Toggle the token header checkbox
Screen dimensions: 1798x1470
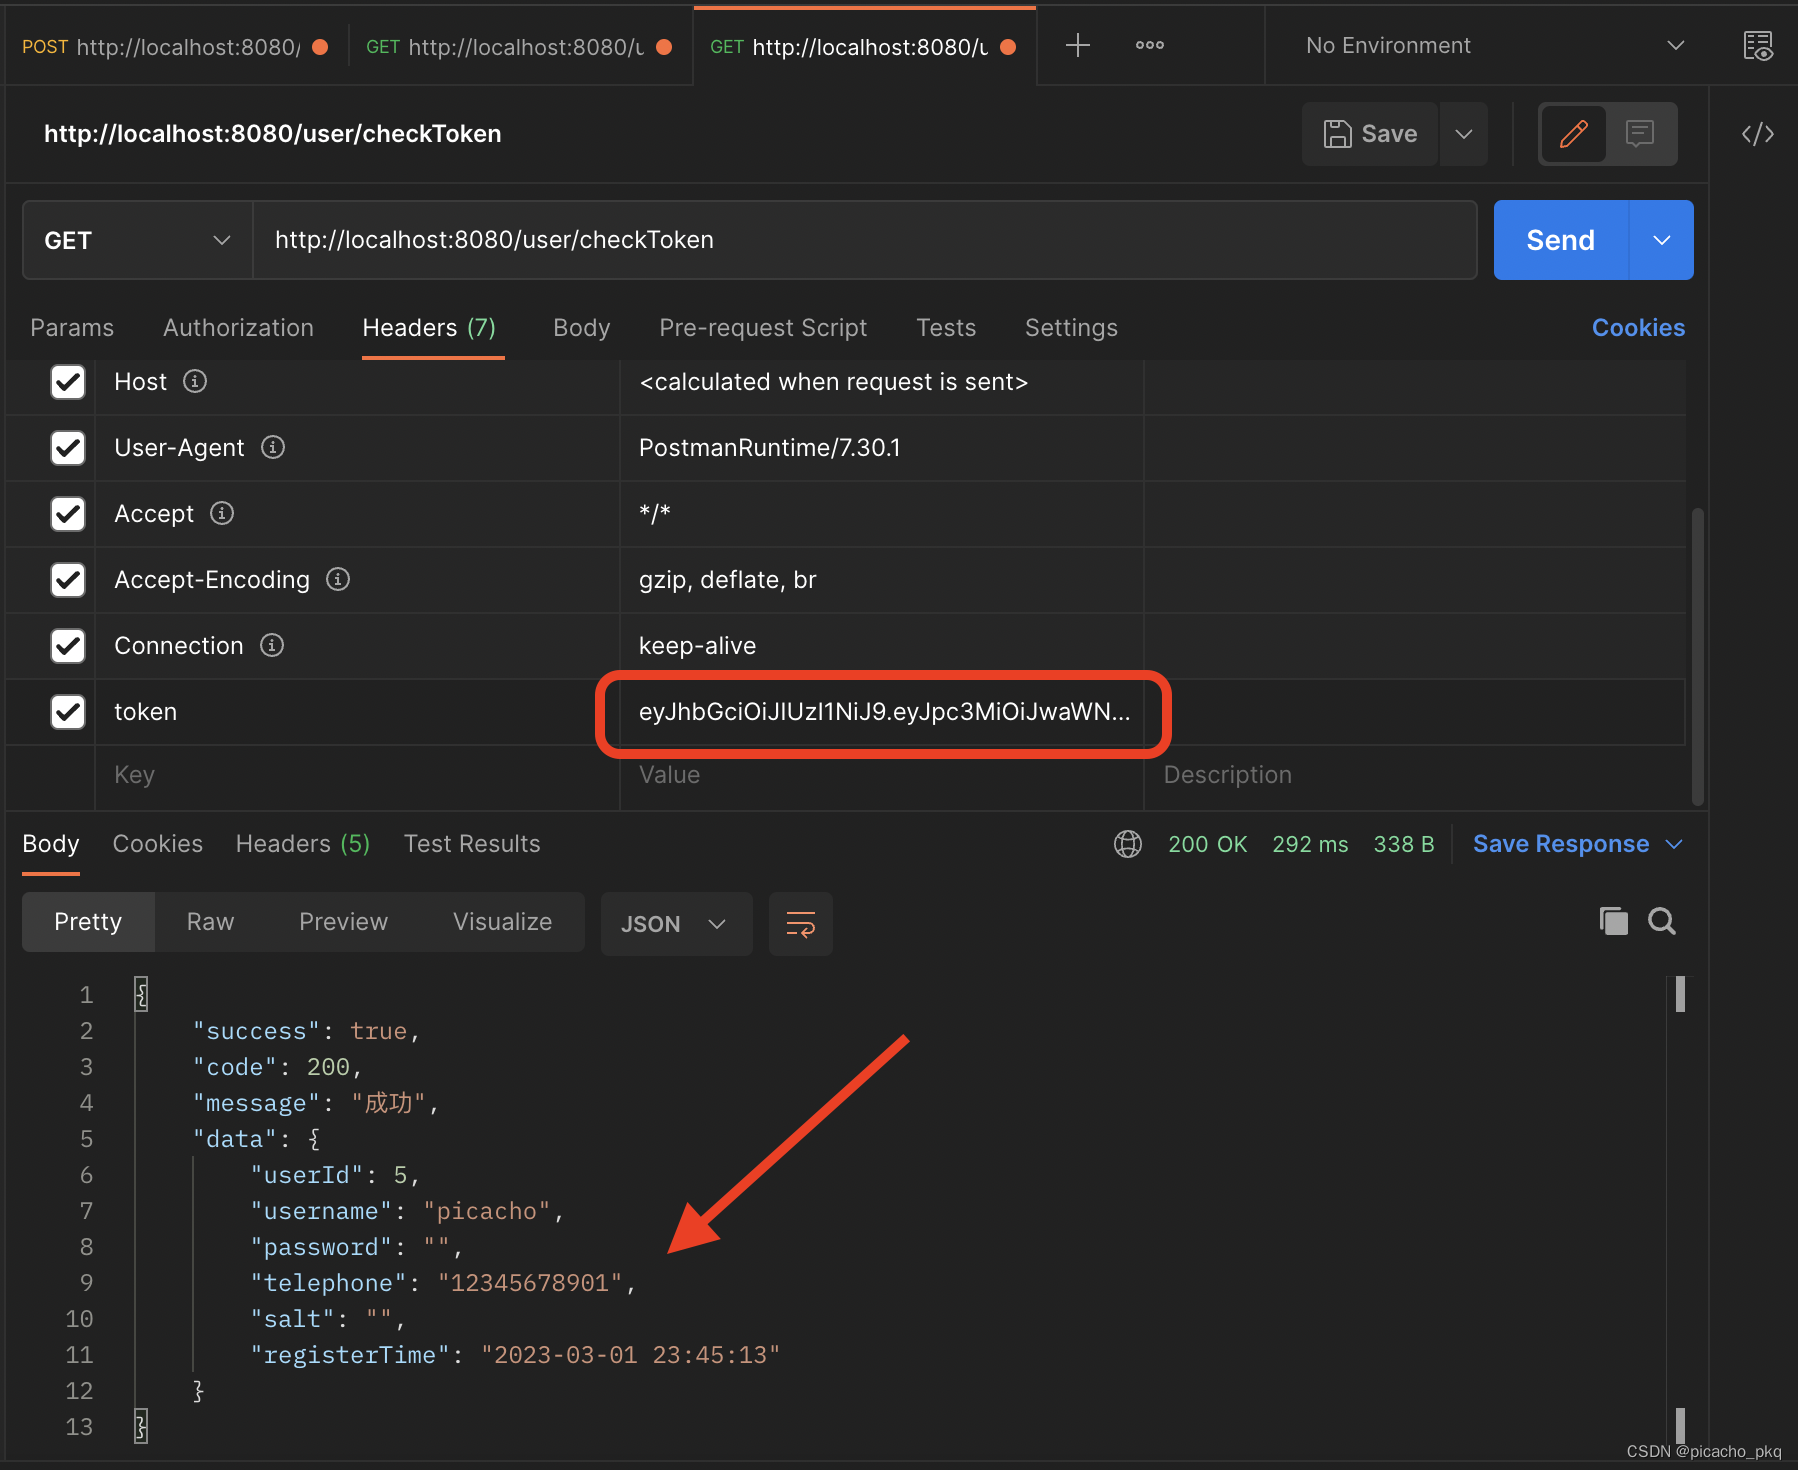coord(68,711)
